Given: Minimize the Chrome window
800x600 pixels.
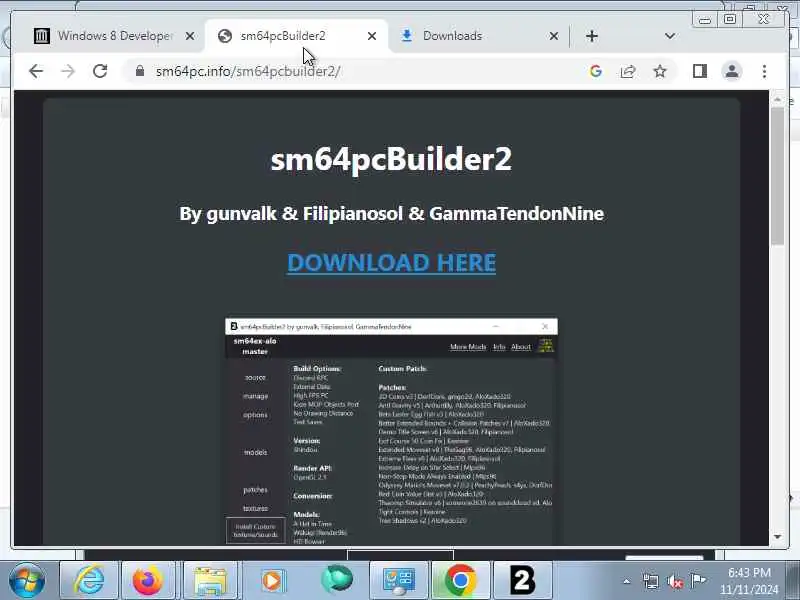Looking at the screenshot, I should [705, 19].
